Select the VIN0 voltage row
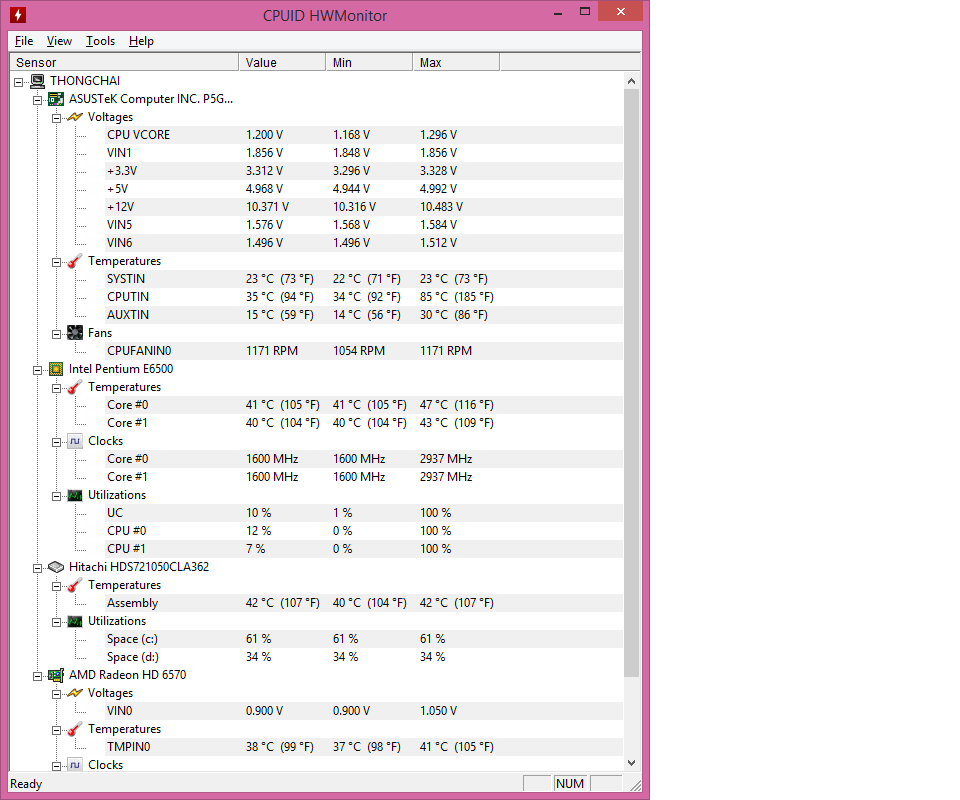Image resolution: width=960 pixels, height=800 pixels. tap(364, 711)
